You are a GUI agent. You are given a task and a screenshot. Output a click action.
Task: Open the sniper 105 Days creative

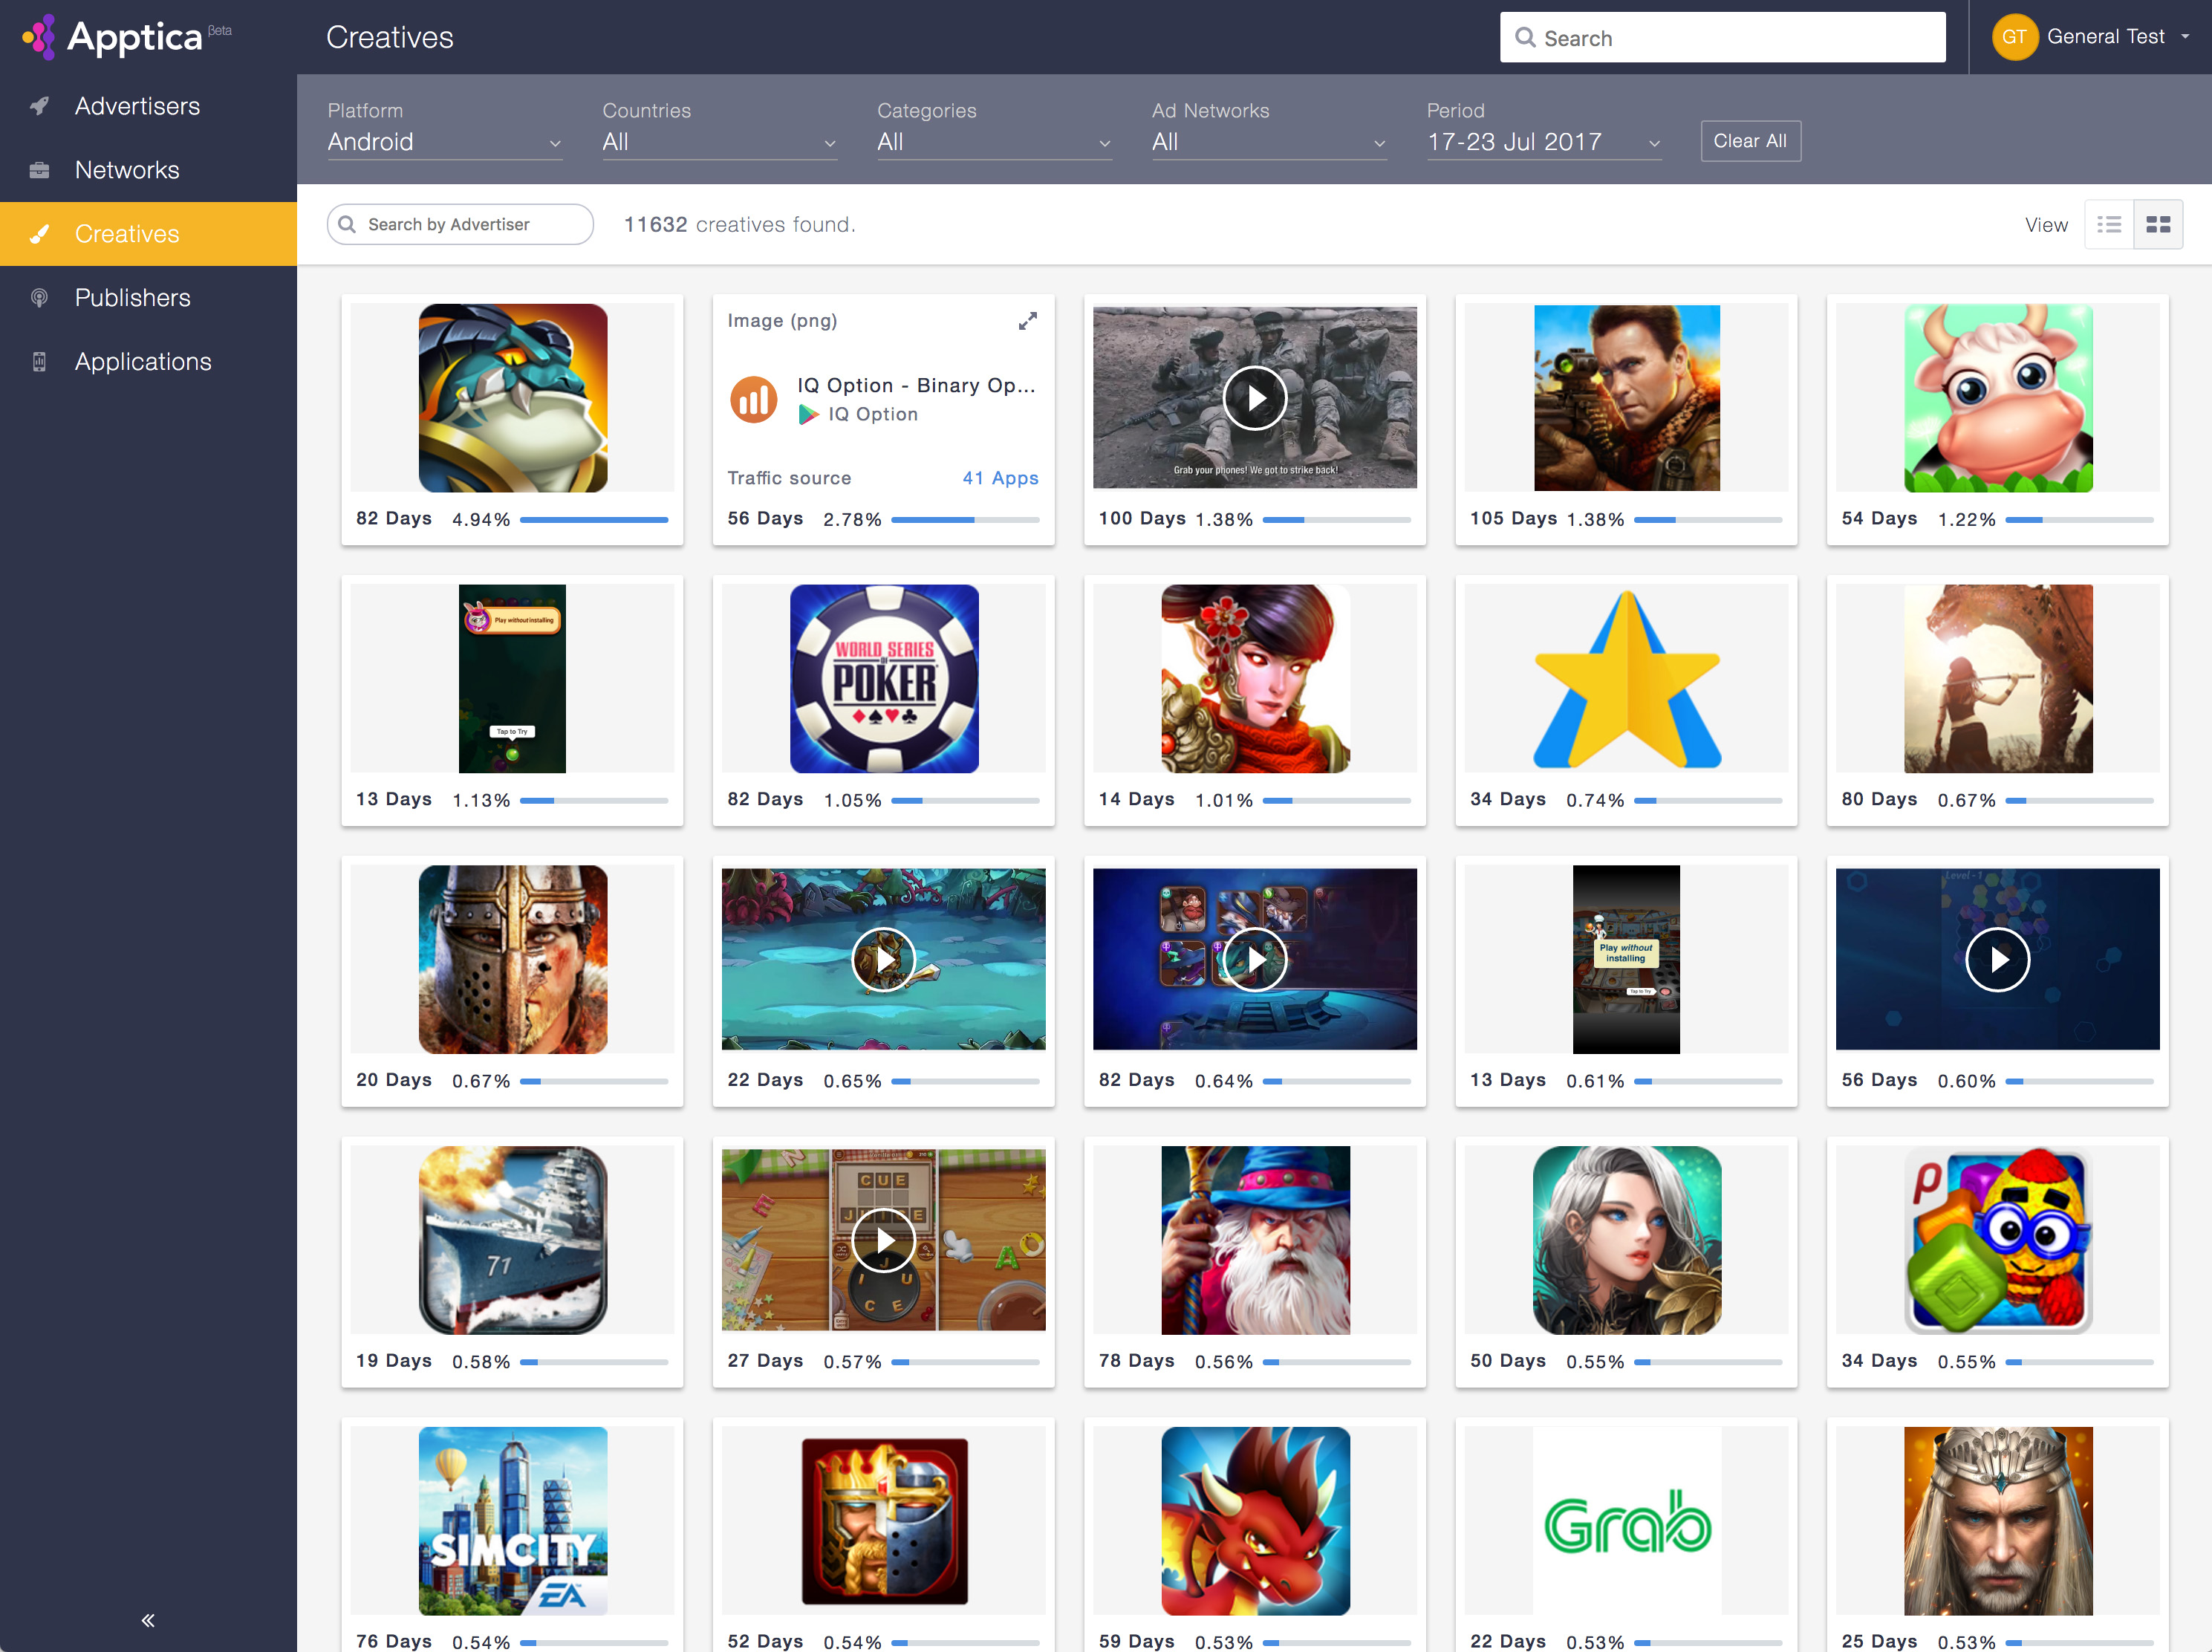(1626, 398)
